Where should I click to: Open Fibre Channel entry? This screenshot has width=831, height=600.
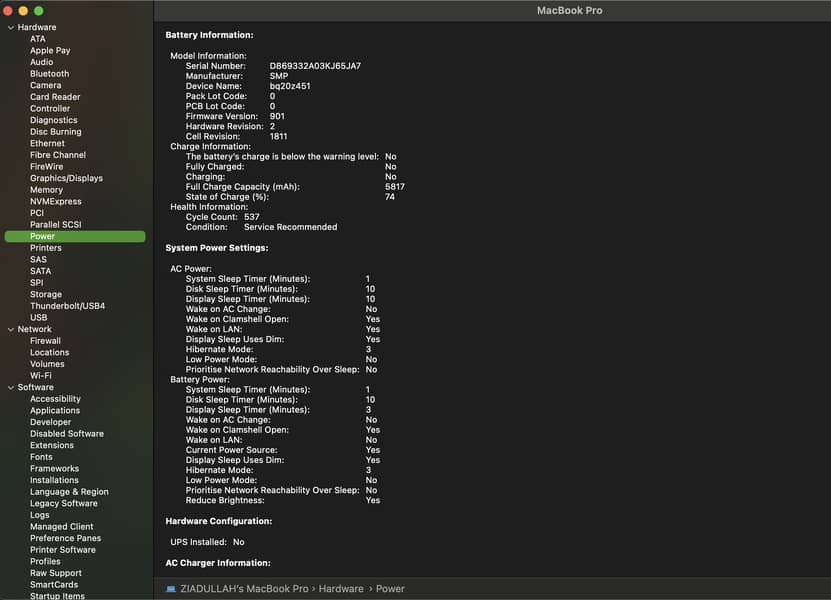58,156
